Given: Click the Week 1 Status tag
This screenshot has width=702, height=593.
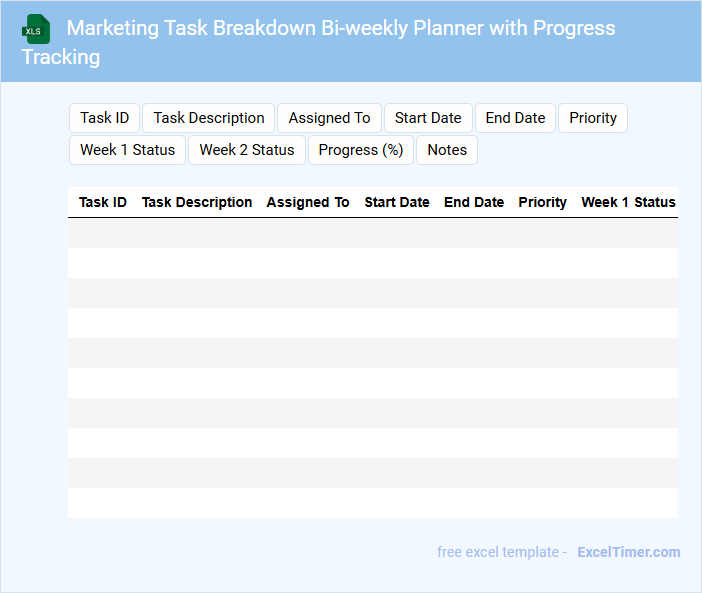Looking at the screenshot, I should pos(127,150).
